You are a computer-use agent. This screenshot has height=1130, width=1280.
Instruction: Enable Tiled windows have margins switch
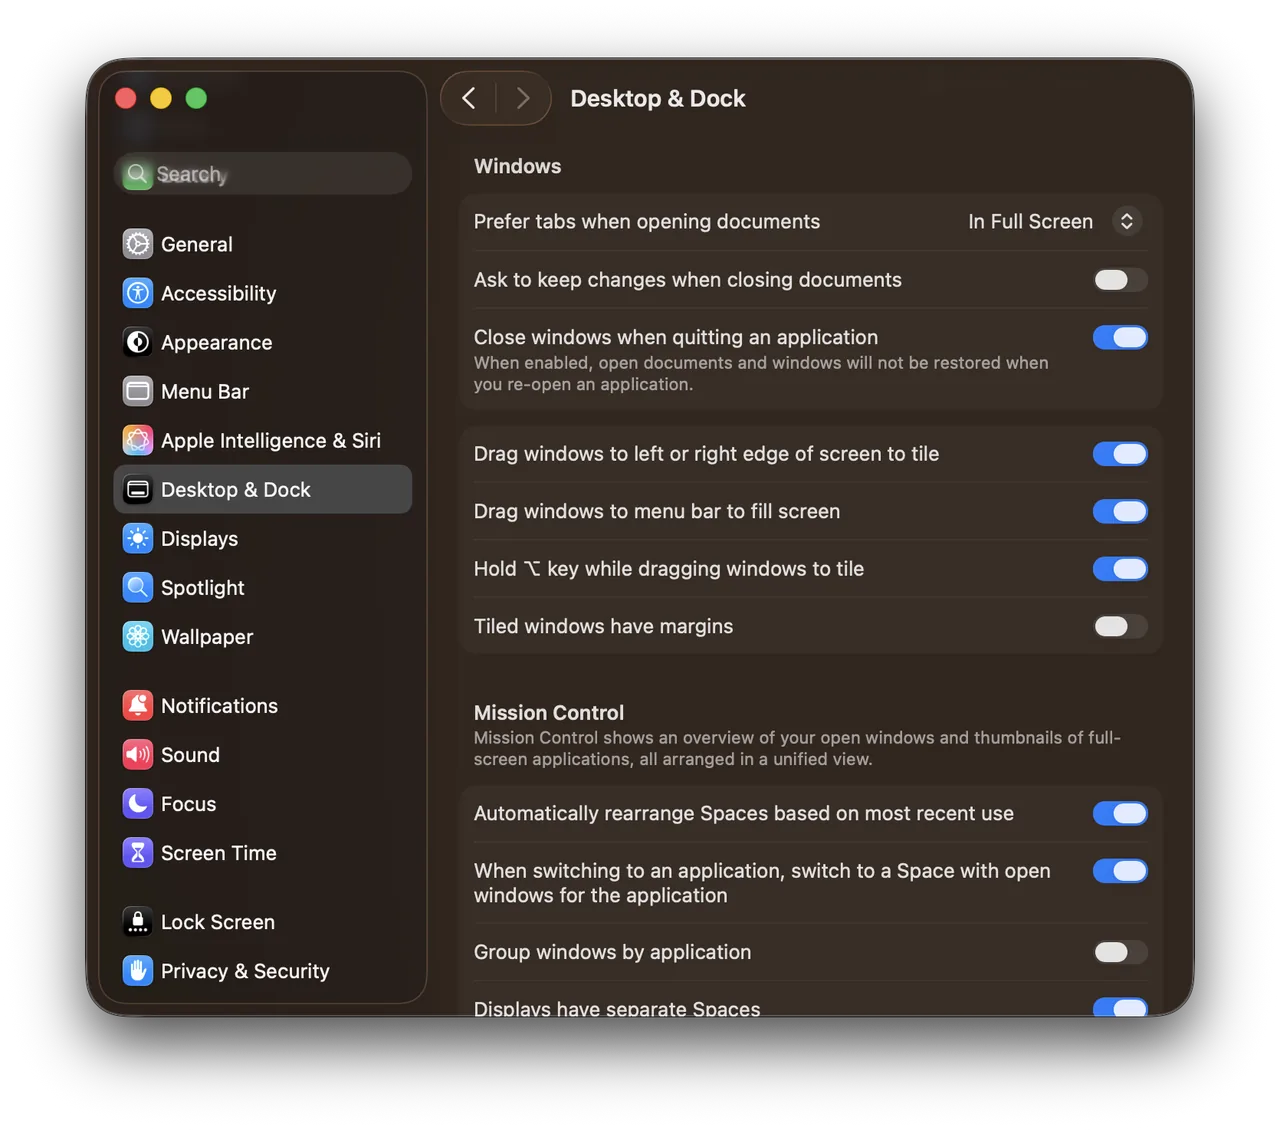click(1120, 626)
